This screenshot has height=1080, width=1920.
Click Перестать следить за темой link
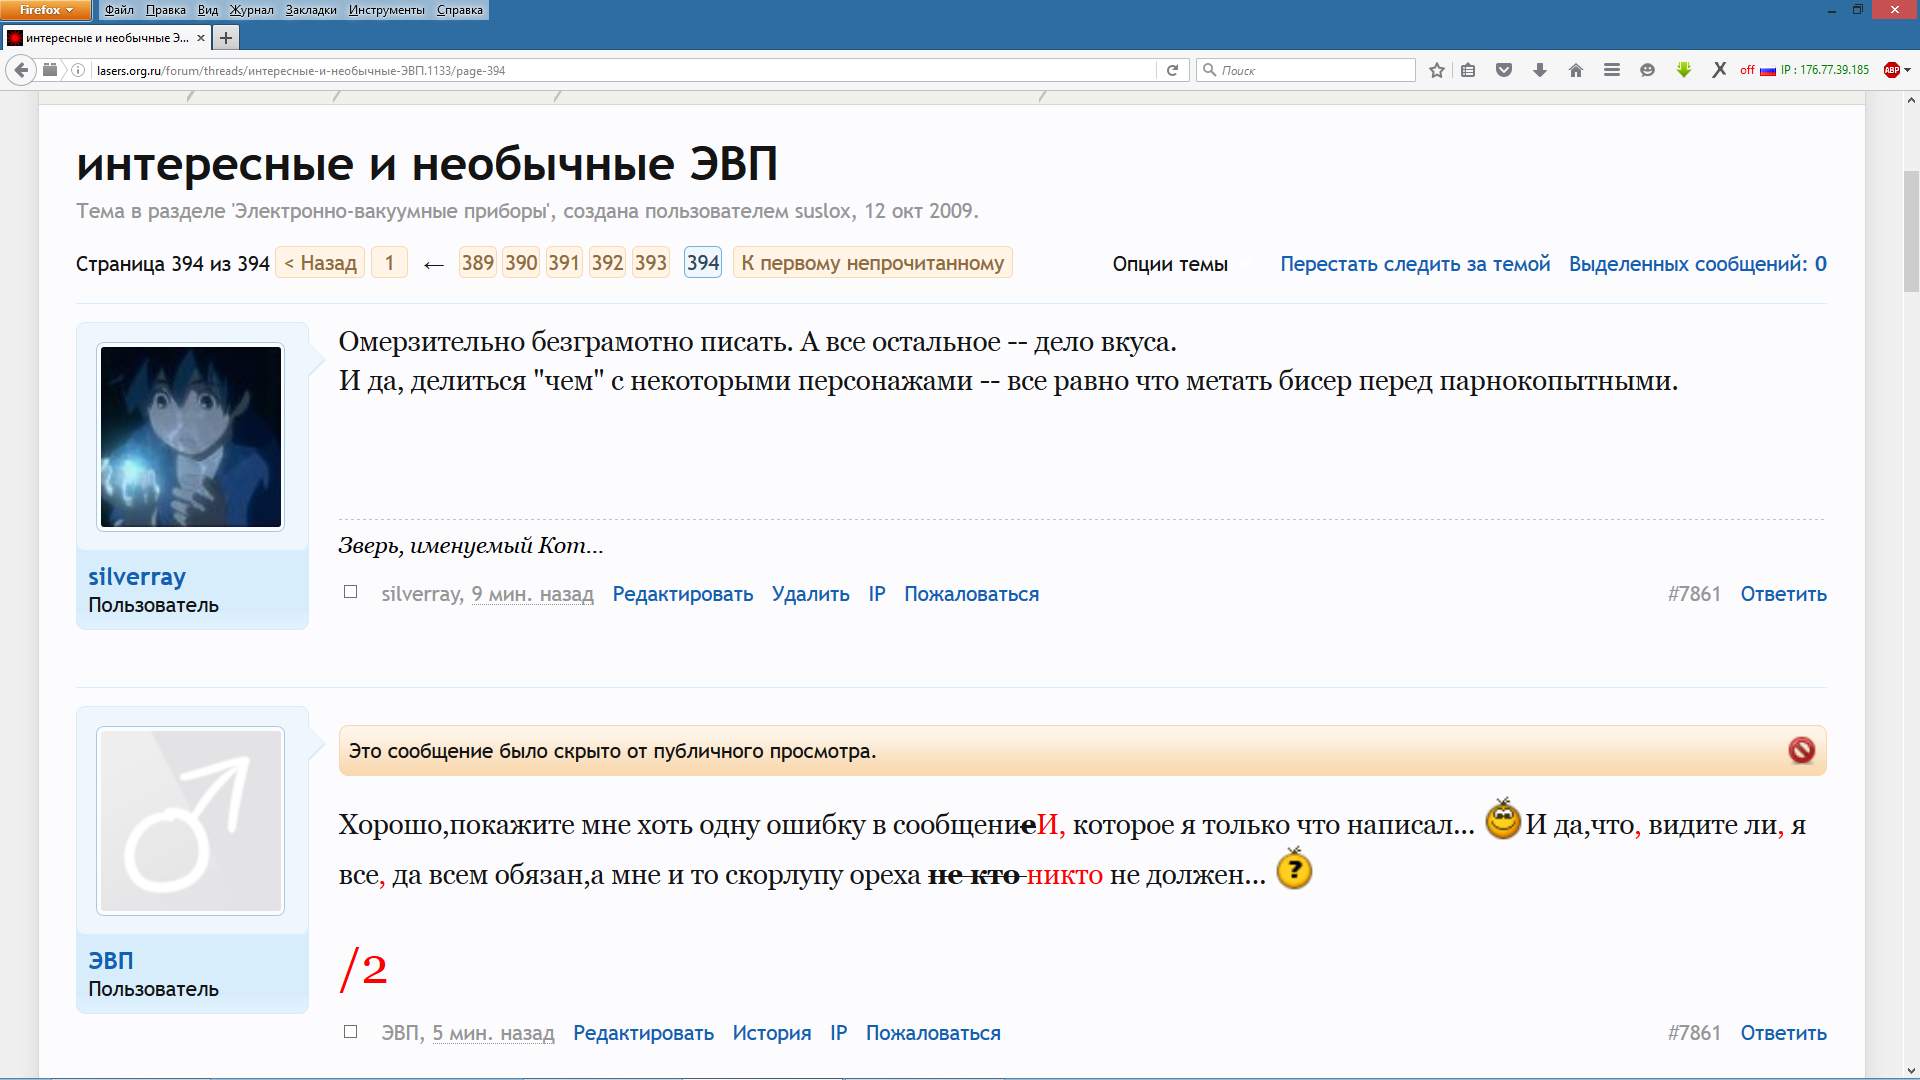(x=1415, y=264)
